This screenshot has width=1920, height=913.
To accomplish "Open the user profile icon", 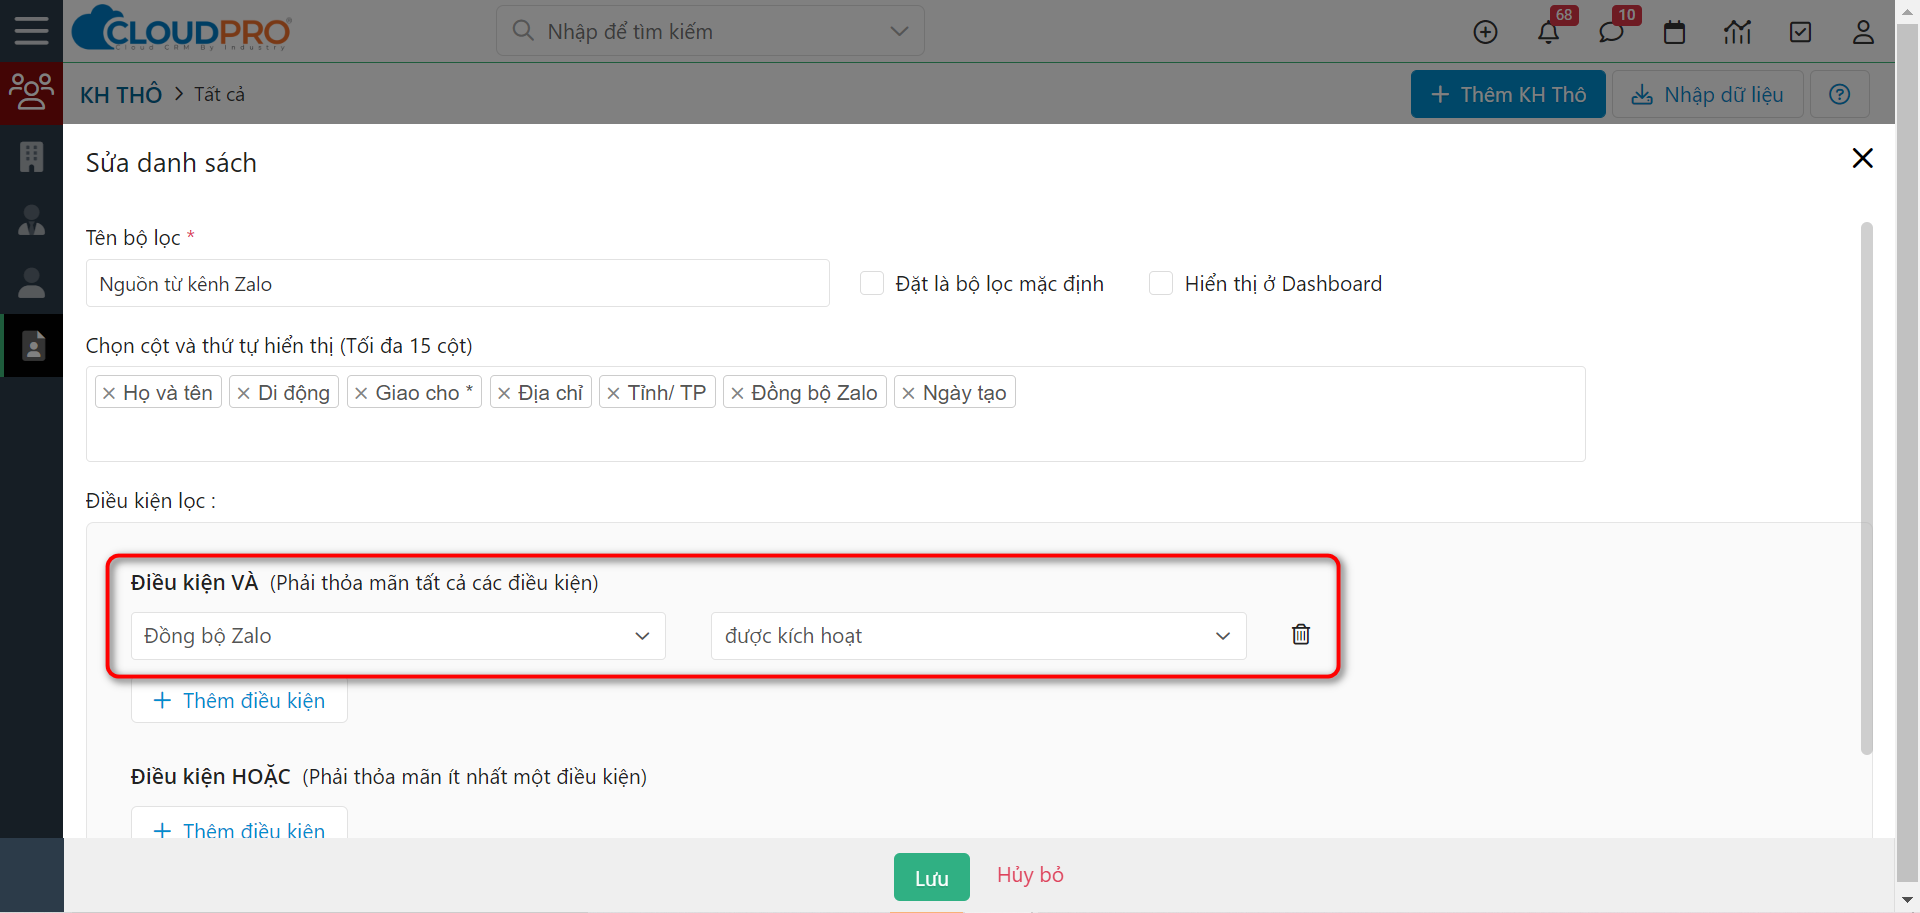I will click(1863, 32).
